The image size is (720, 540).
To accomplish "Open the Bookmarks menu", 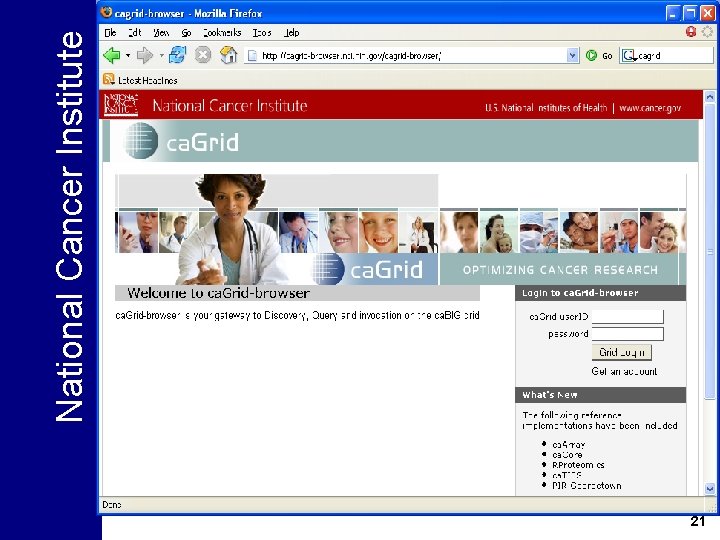I will coord(222,33).
